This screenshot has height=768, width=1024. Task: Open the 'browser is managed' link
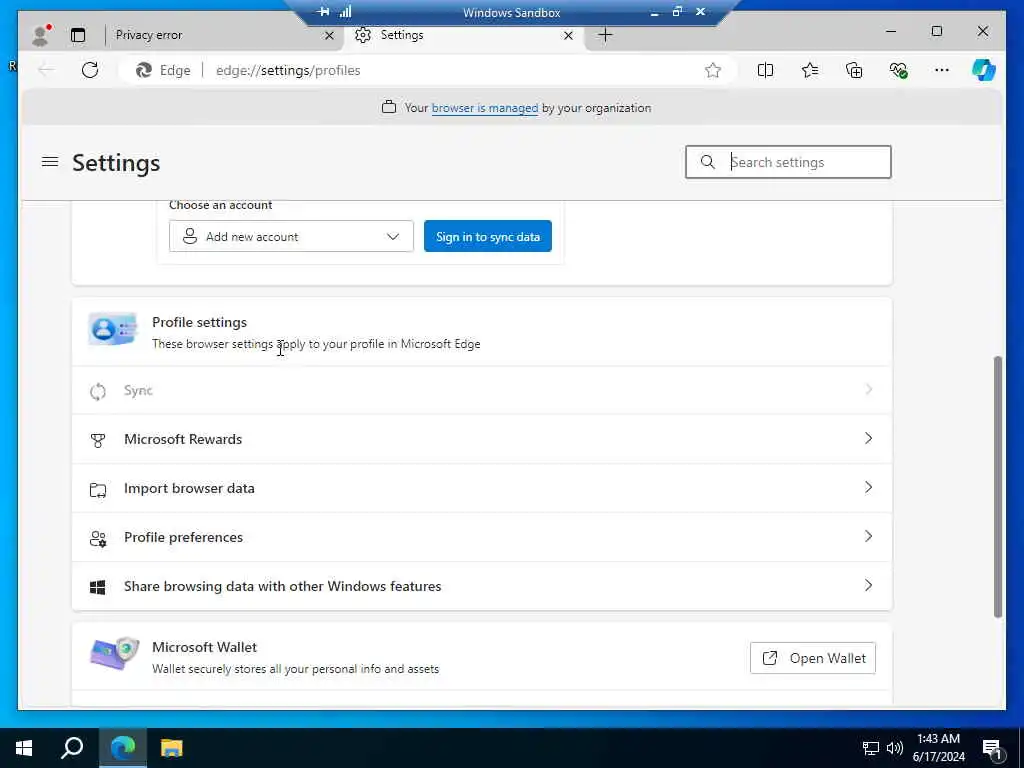pyautogui.click(x=485, y=108)
